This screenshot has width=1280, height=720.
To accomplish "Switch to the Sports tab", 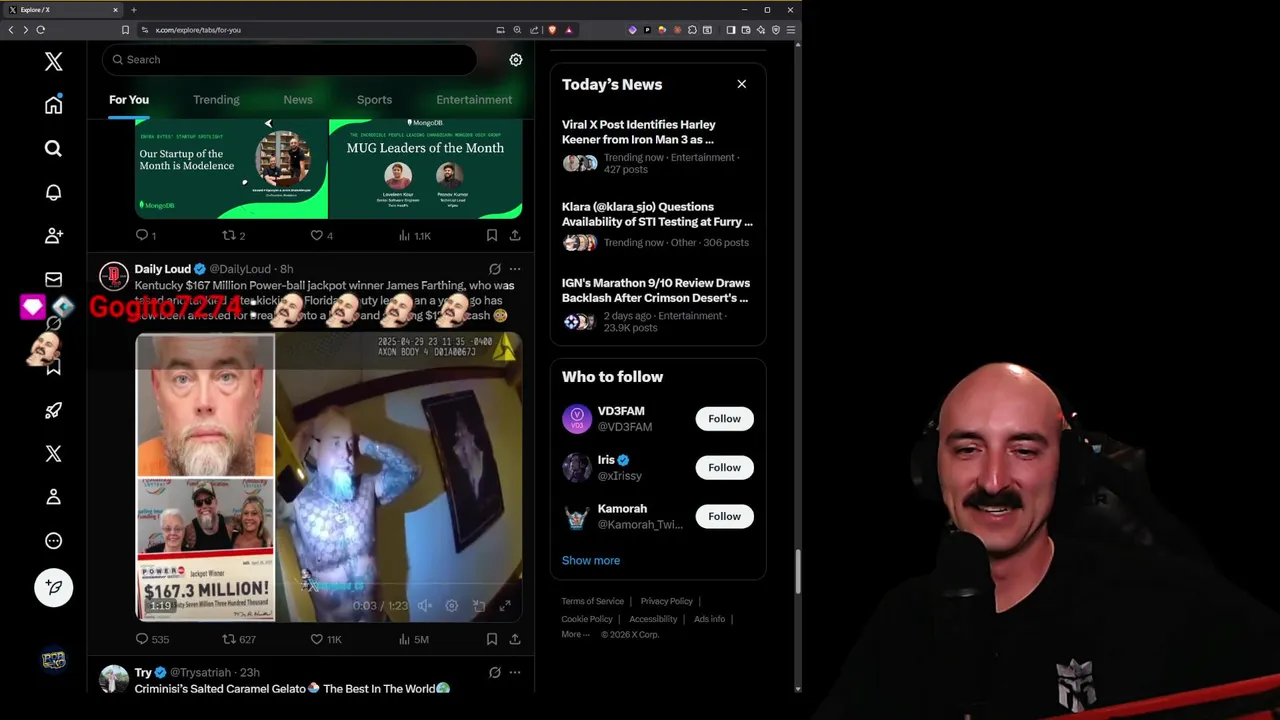I will point(374,100).
